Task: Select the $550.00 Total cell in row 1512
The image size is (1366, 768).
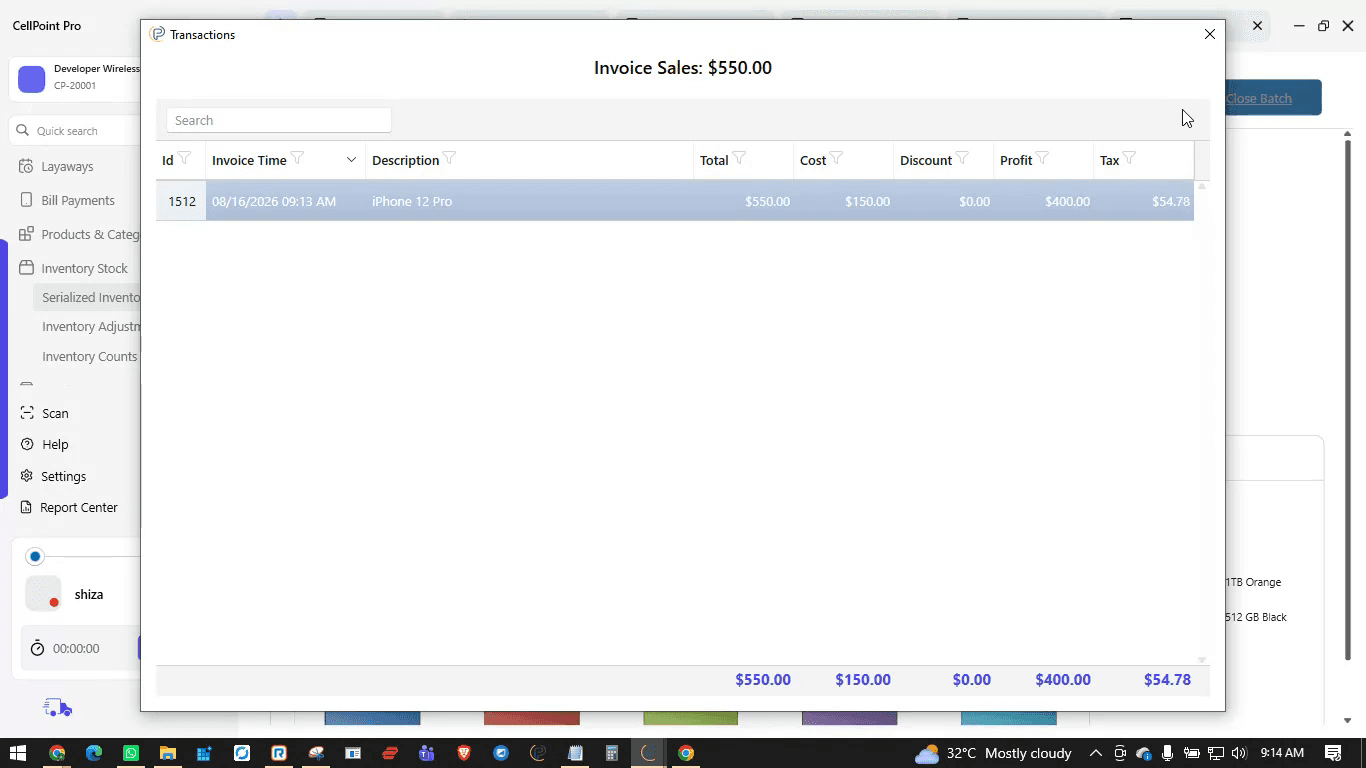Action: 744,201
